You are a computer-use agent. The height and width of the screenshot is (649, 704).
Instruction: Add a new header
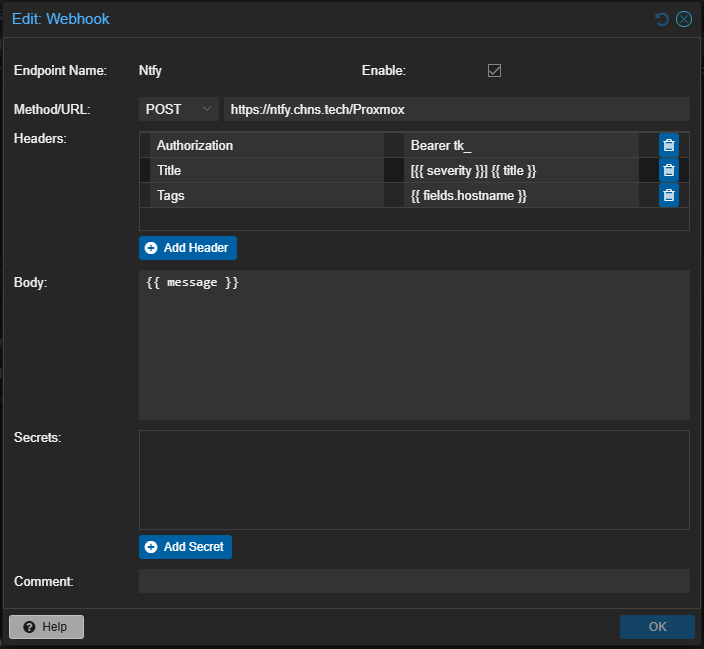(188, 248)
